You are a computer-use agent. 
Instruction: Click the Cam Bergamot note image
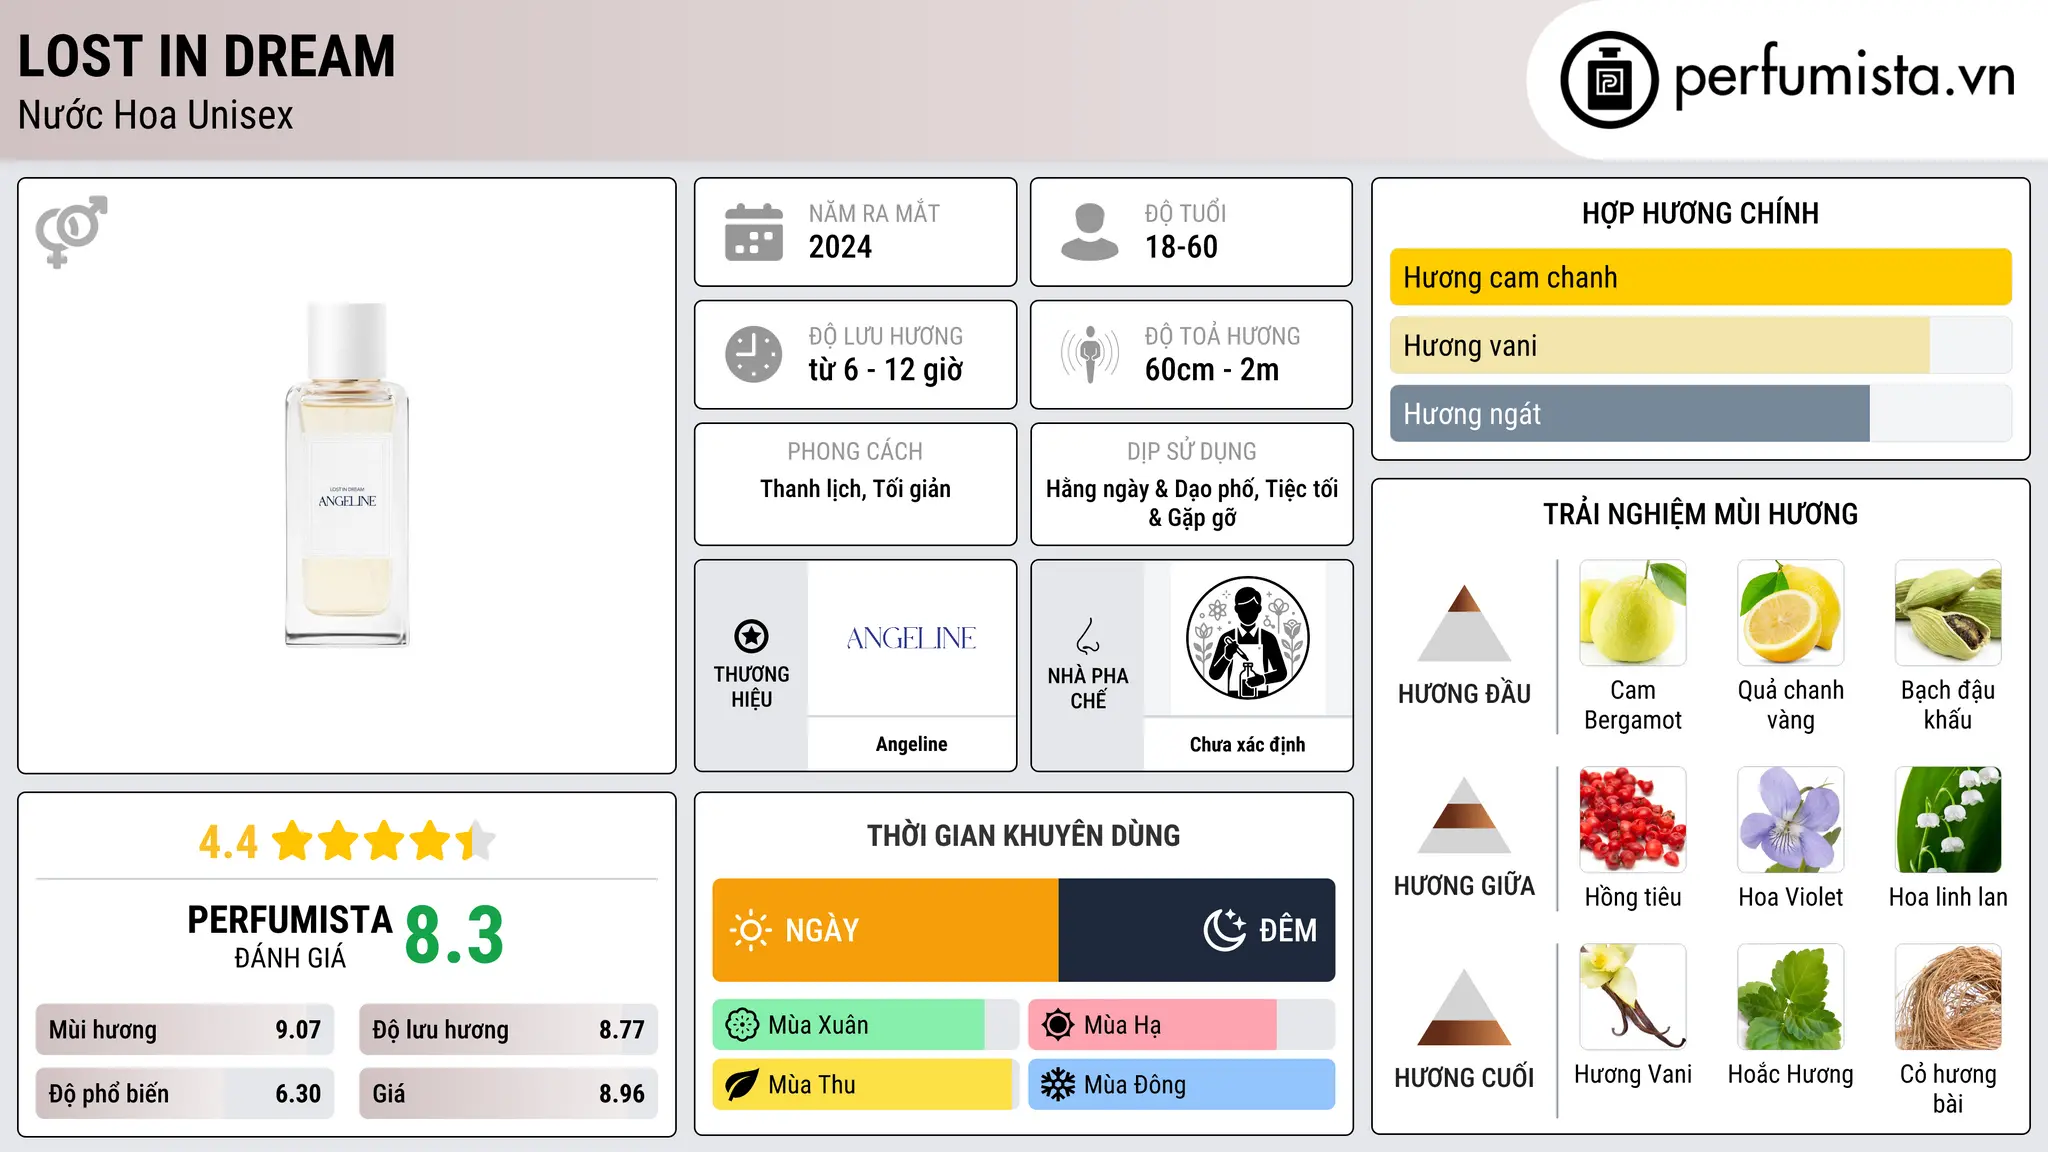(x=1633, y=613)
